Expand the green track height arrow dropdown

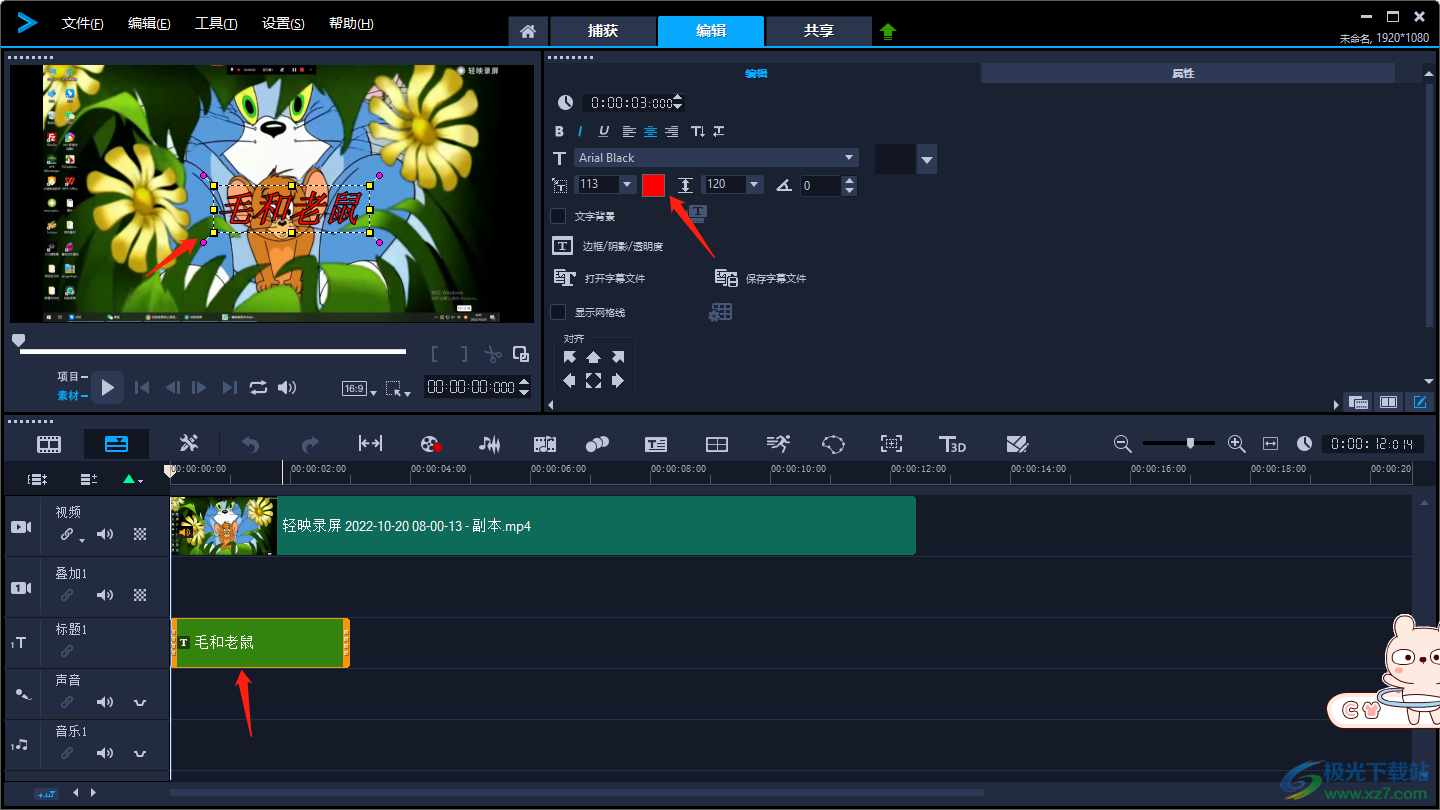[133, 480]
